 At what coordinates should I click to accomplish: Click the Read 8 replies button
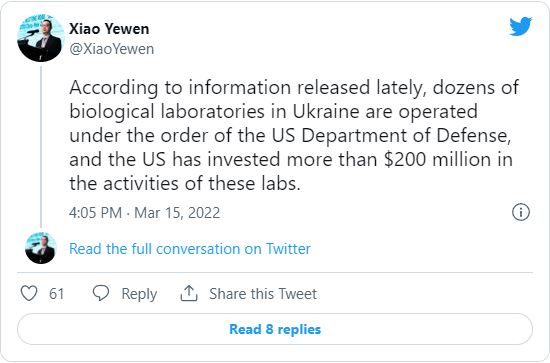(x=275, y=329)
